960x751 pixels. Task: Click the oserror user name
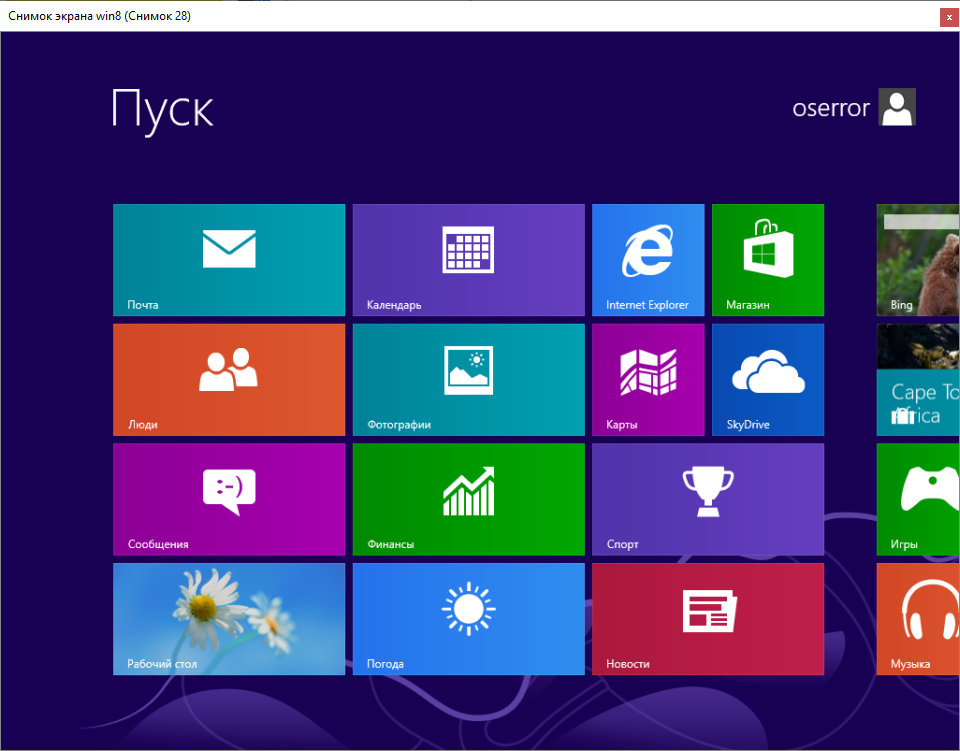(x=830, y=108)
